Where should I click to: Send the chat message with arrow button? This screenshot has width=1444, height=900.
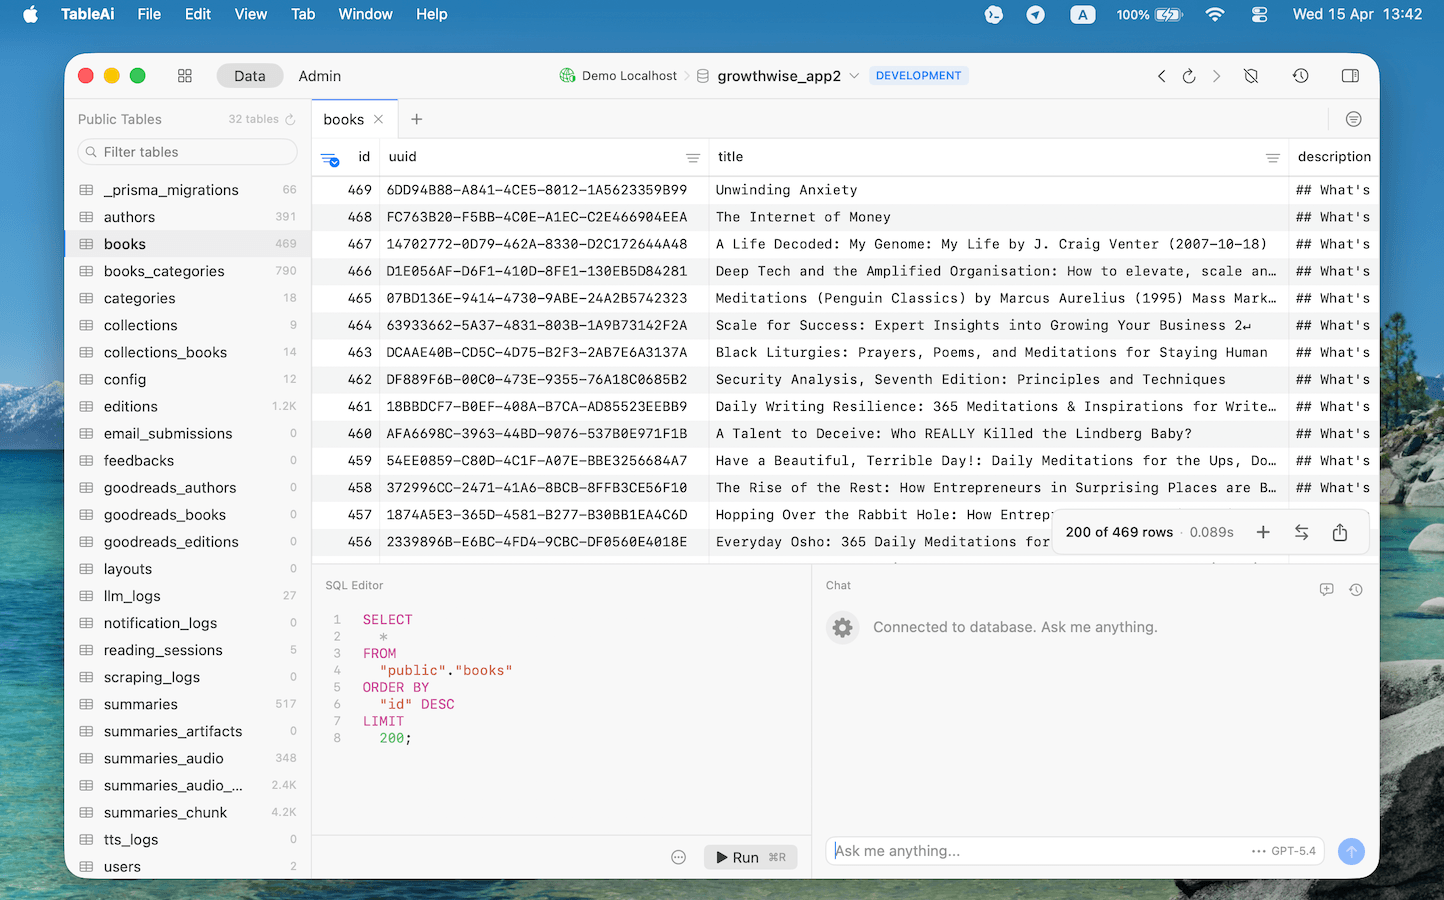(1351, 851)
